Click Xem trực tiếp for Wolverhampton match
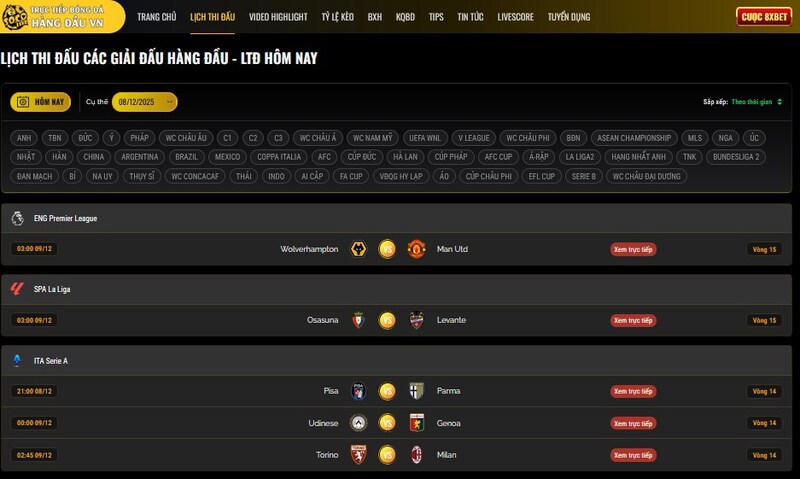Image resolution: width=800 pixels, height=479 pixels. click(633, 249)
